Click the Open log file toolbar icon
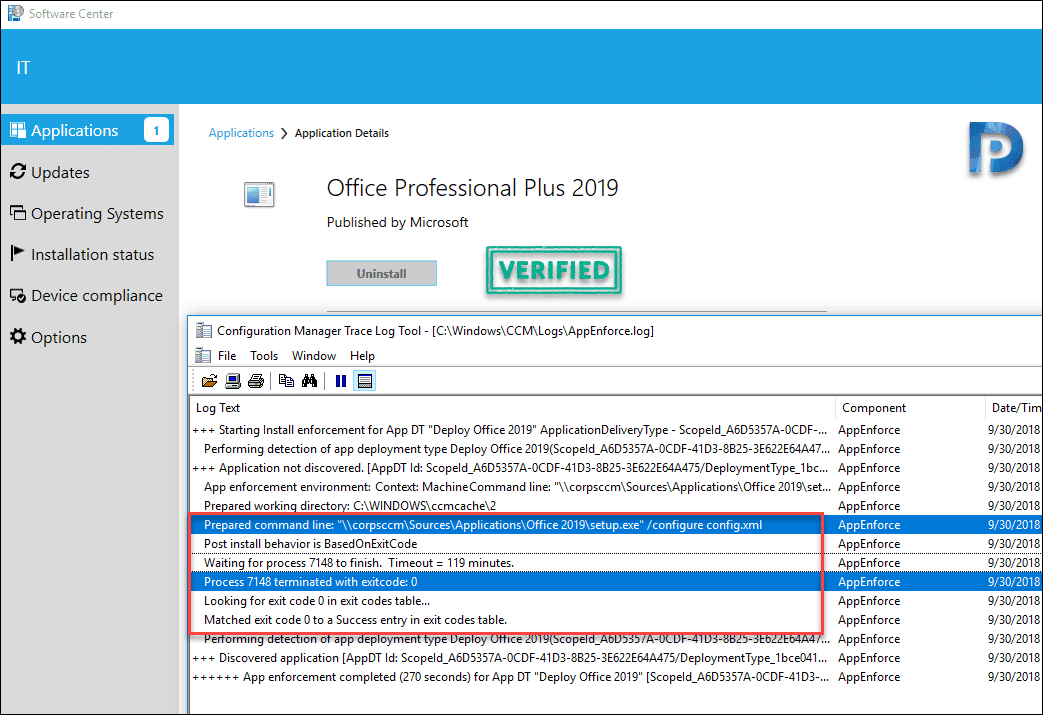This screenshot has width=1043, height=715. click(x=210, y=381)
